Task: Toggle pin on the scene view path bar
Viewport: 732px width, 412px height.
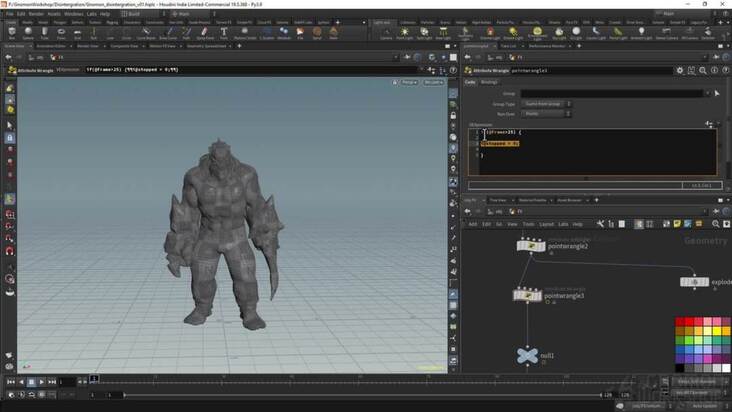Action: click(x=407, y=57)
